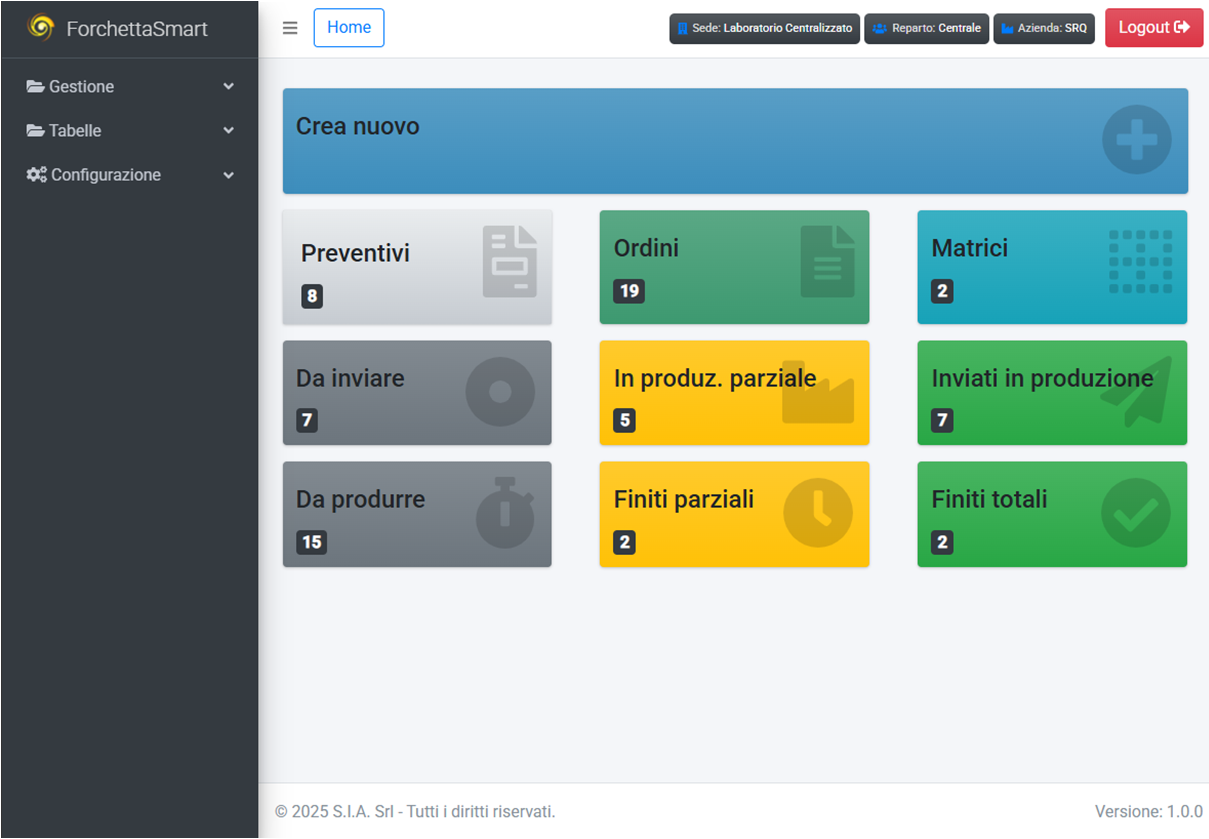Click the grid icon on Matrici card
This screenshot has height=839, width=1209.
(1140, 262)
